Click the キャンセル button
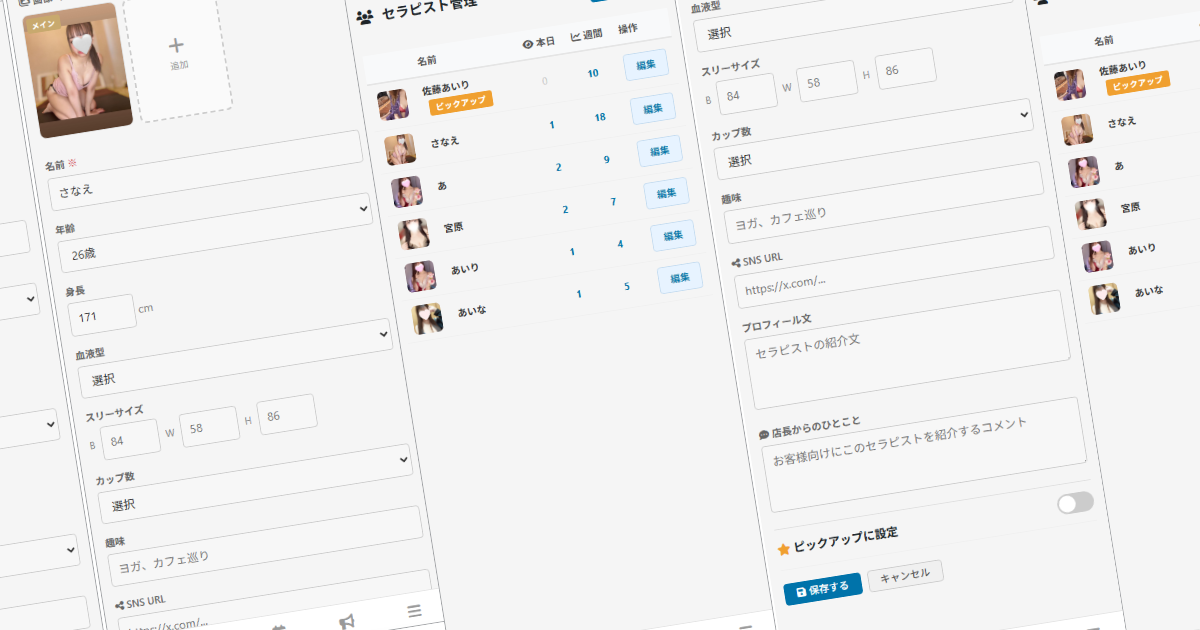1200x630 pixels. pyautogui.click(x=905, y=574)
